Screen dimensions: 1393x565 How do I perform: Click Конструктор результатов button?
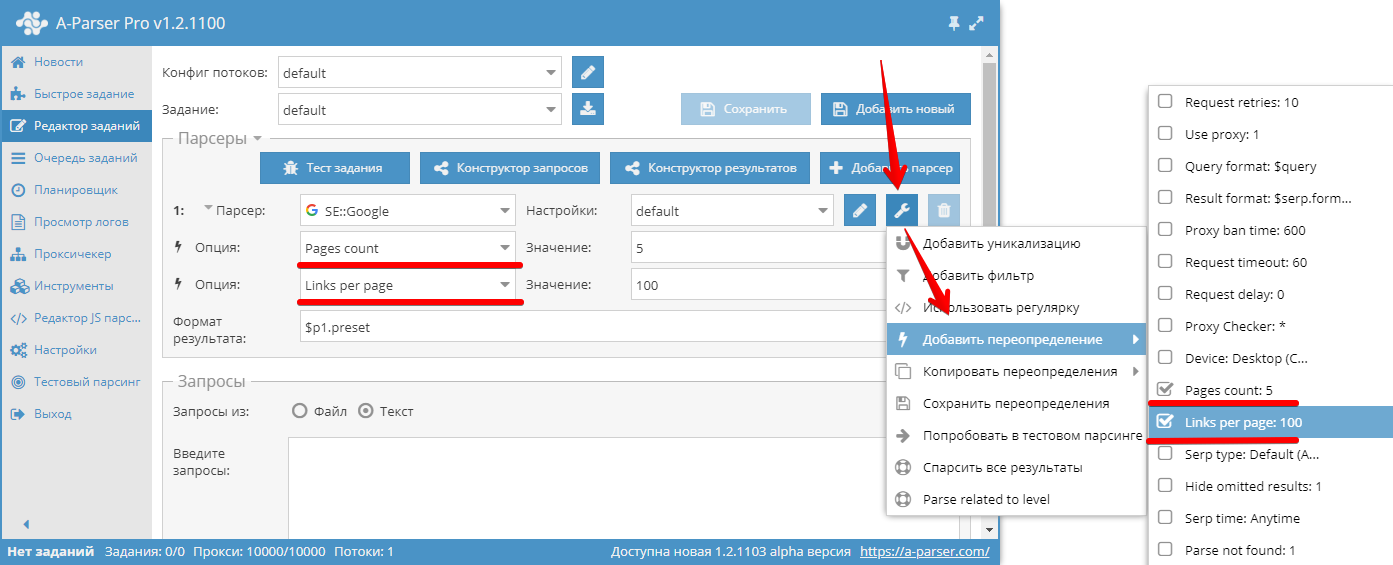[711, 168]
